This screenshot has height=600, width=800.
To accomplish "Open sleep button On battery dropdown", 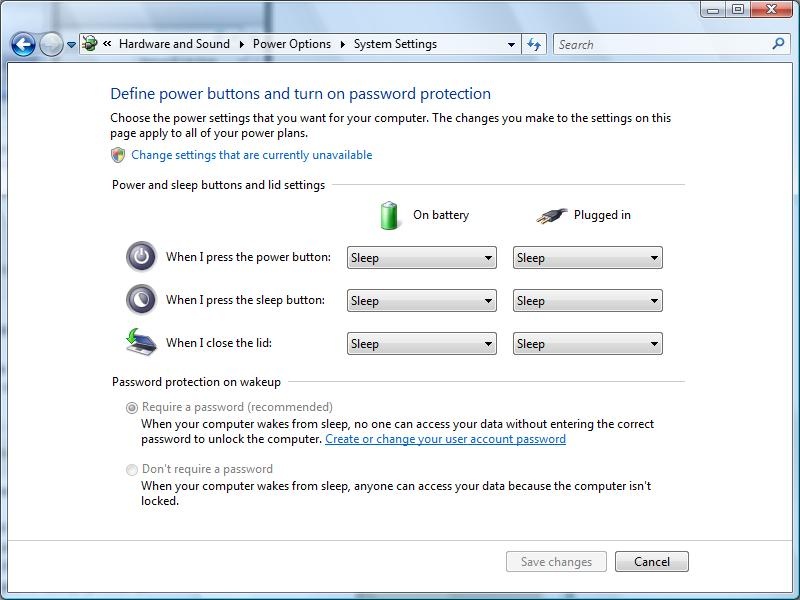I will point(422,301).
